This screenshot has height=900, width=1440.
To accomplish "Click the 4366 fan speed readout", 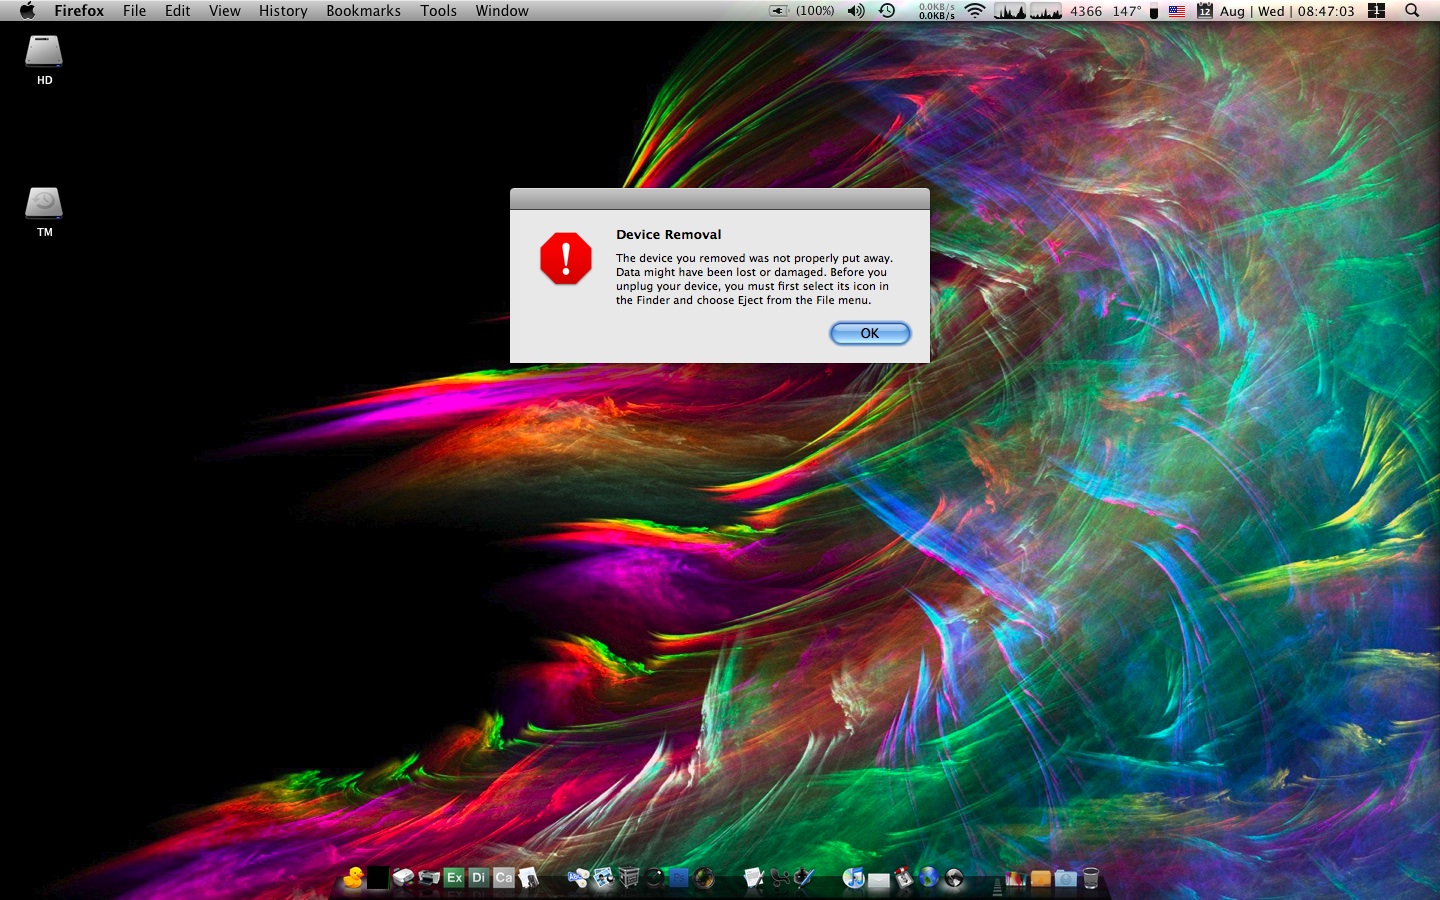I will 1086,11.
